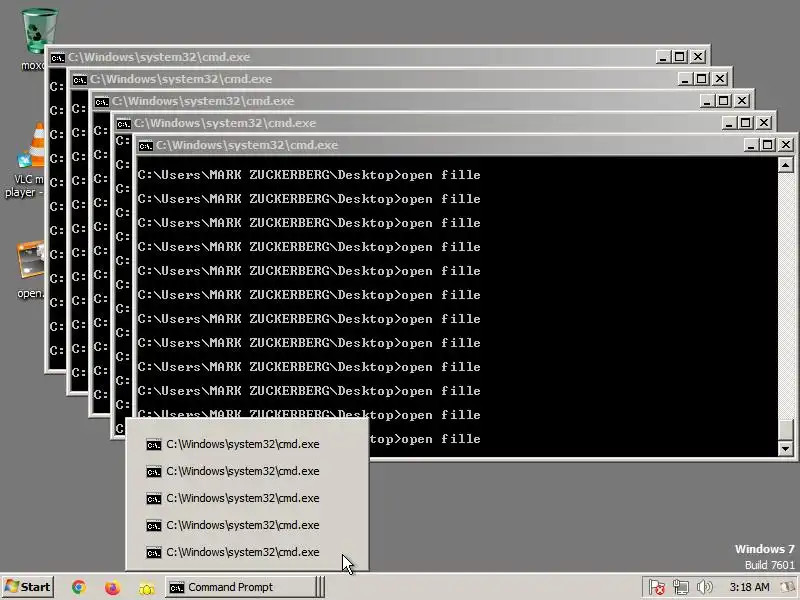Minimize the third cmd.exe window from the back
Screen dimensions: 800x600
[x=707, y=101]
